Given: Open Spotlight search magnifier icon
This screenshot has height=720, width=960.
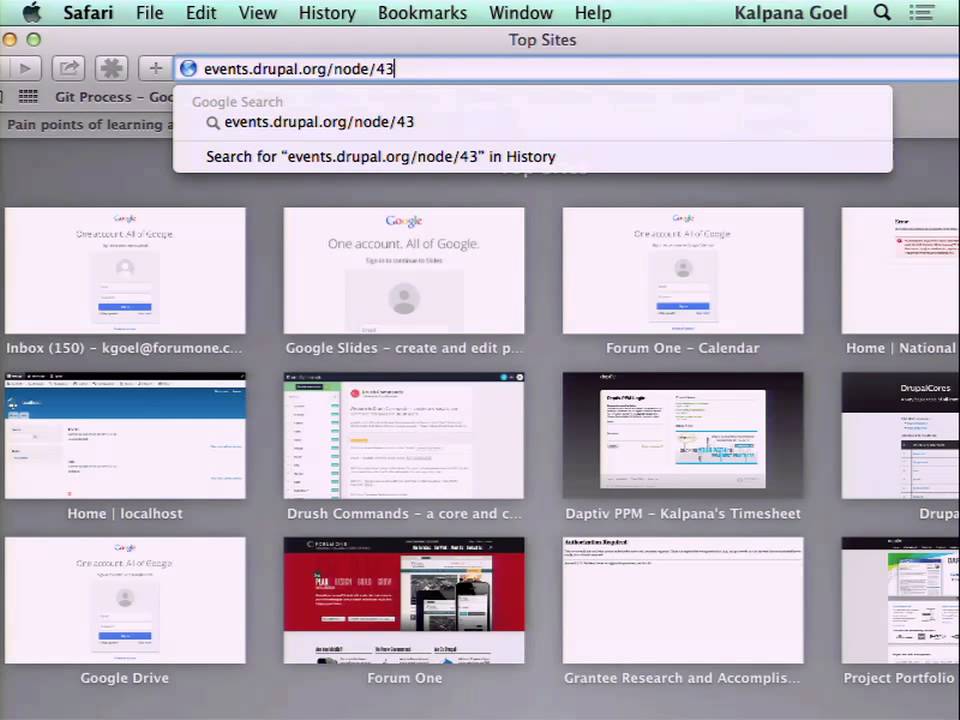Looking at the screenshot, I should (882, 12).
